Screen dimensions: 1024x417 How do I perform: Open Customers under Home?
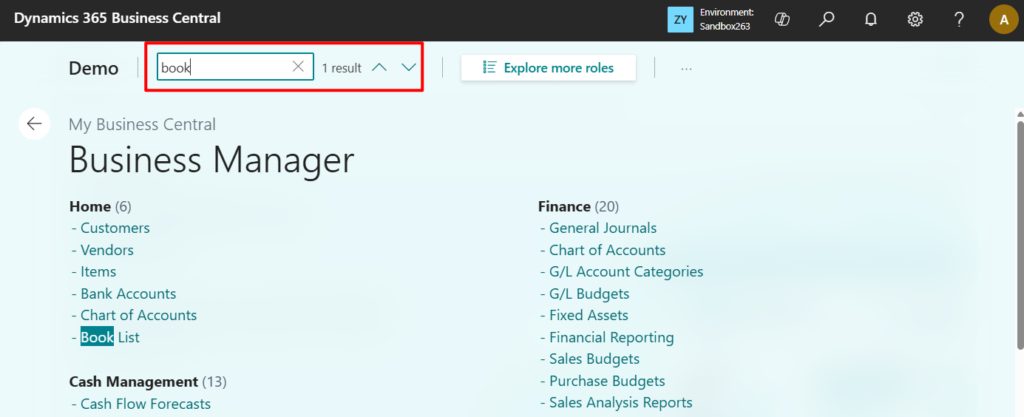coord(115,228)
